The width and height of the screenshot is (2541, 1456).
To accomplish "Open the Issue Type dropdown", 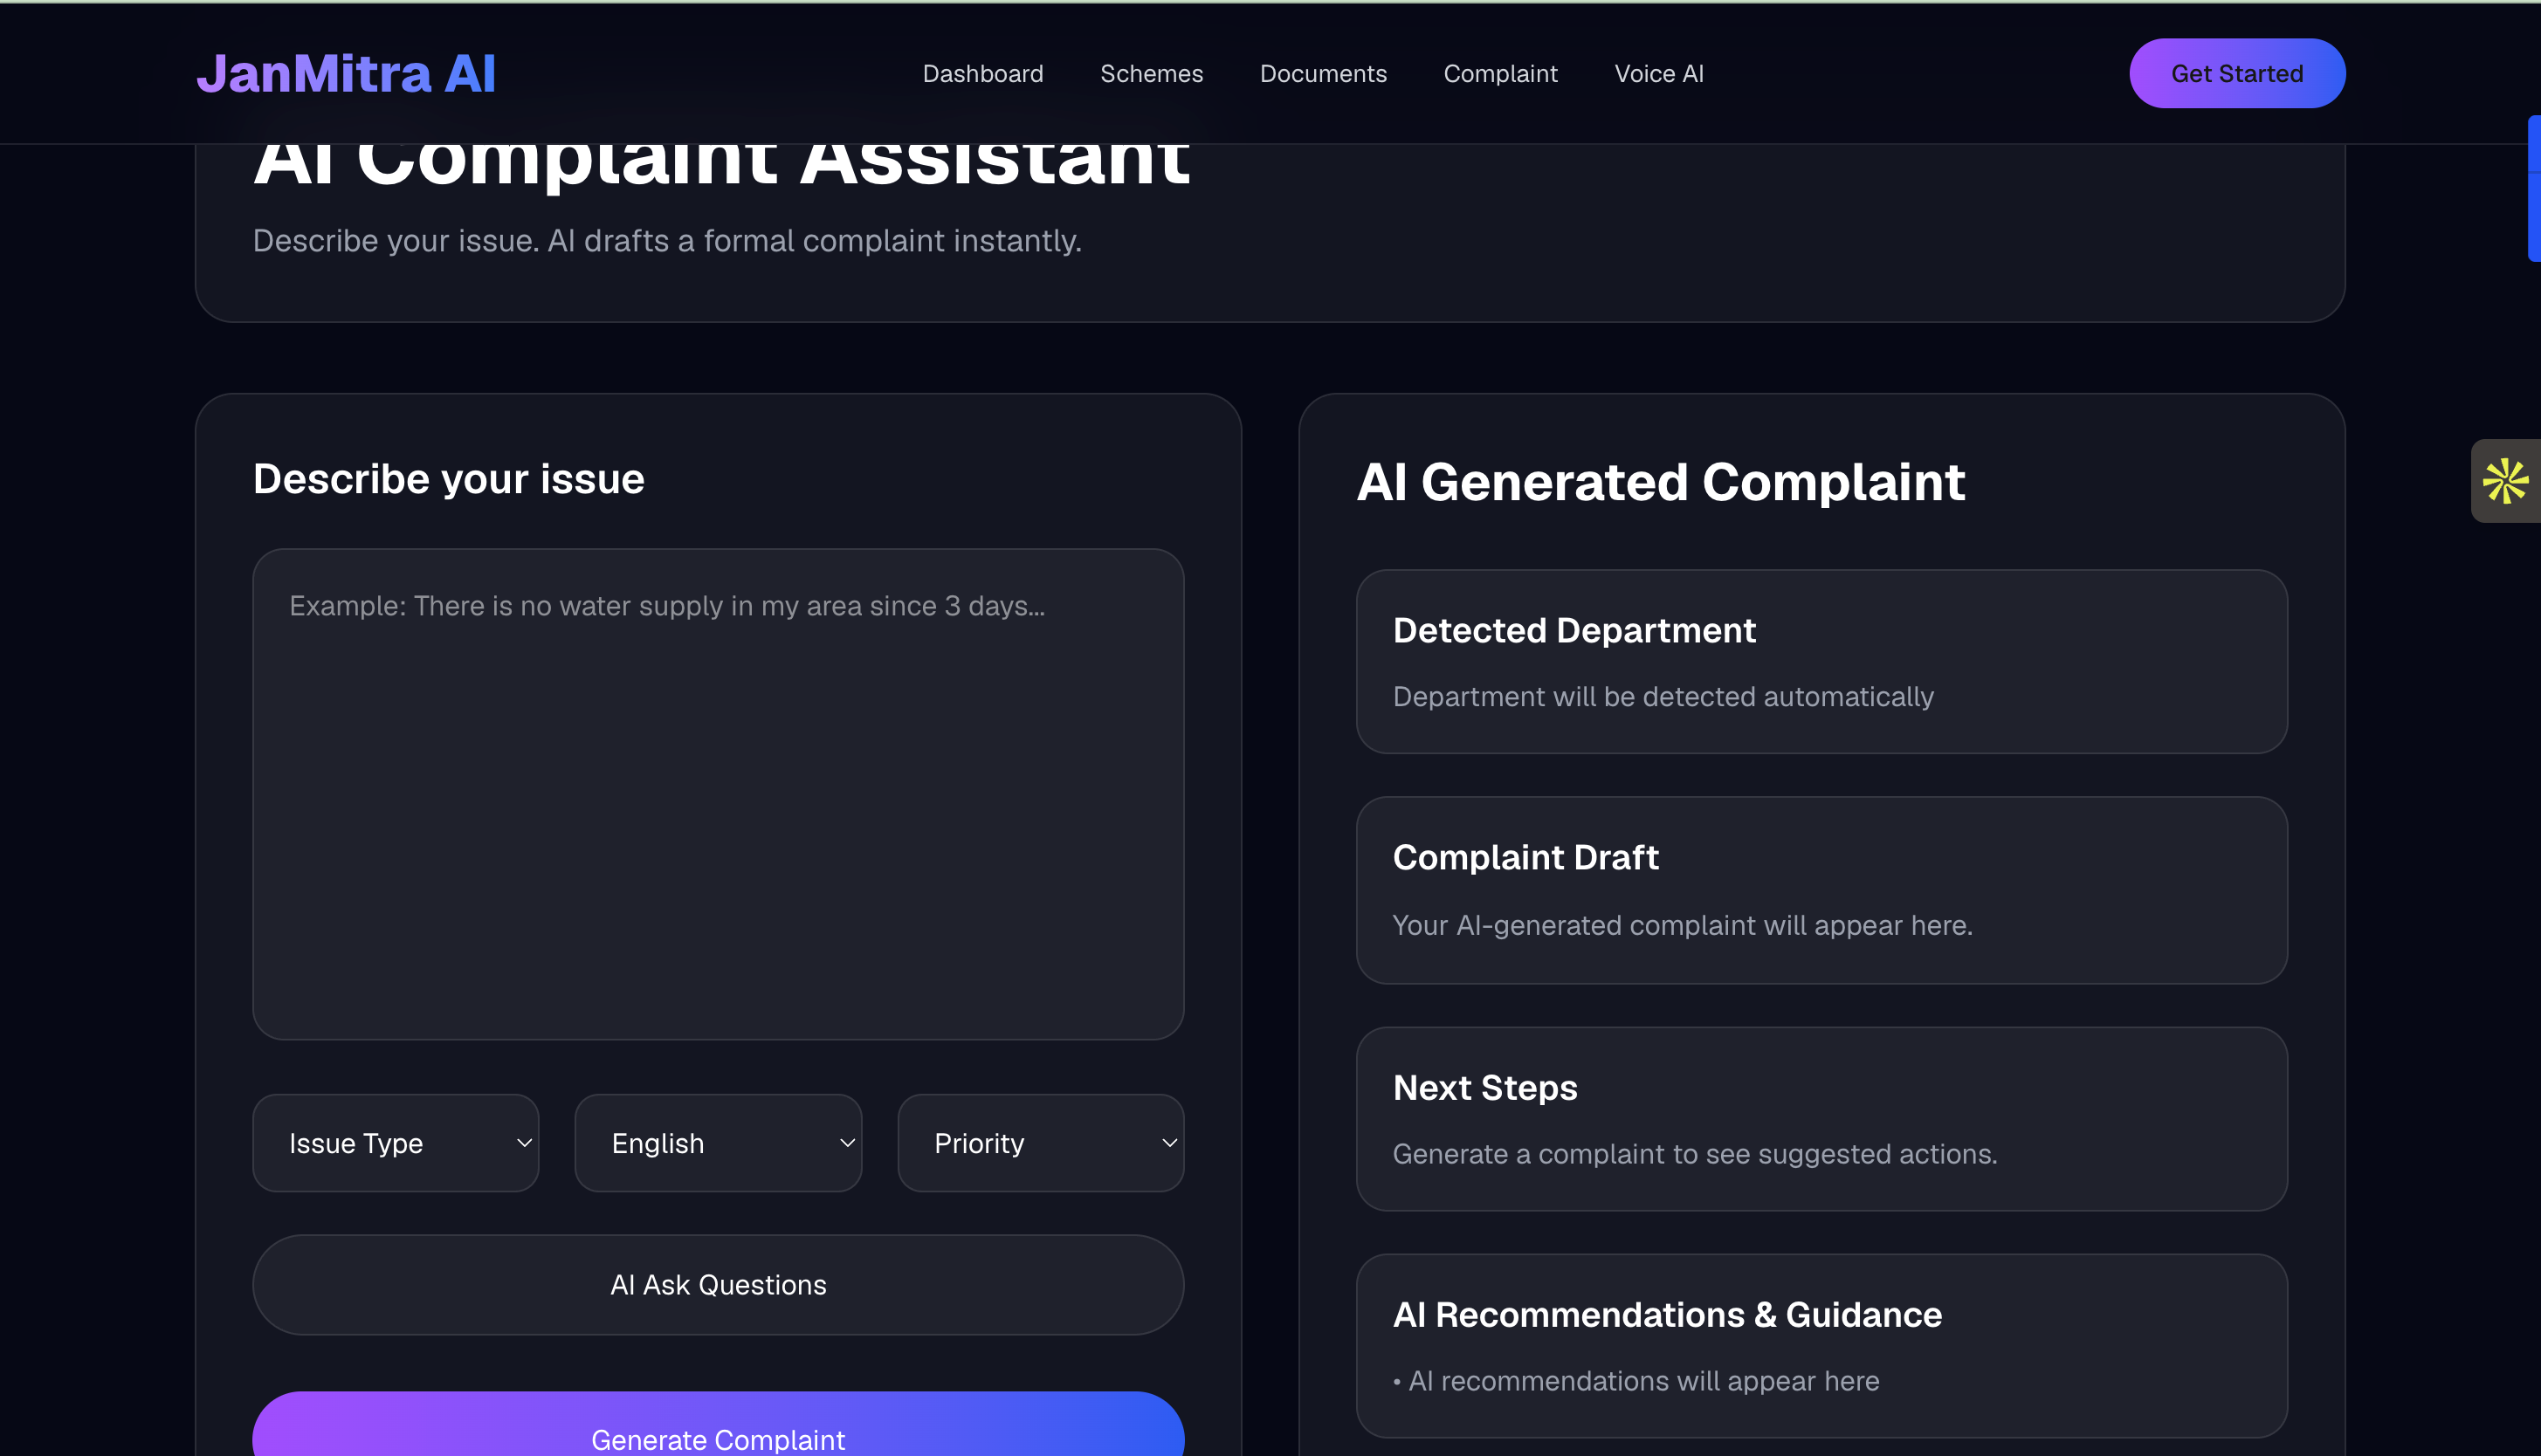I will (396, 1143).
